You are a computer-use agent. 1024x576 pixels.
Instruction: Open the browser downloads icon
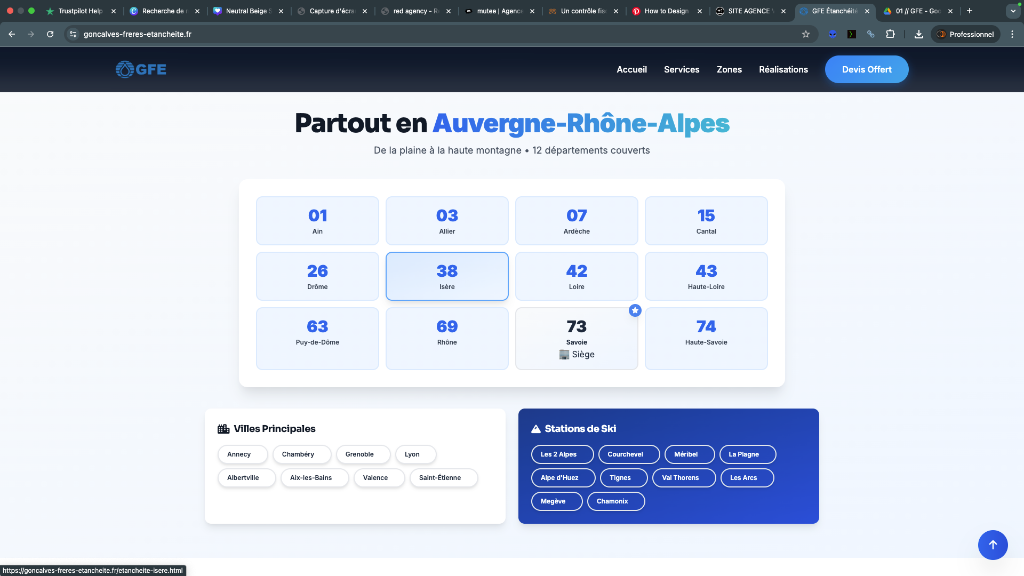click(918, 34)
